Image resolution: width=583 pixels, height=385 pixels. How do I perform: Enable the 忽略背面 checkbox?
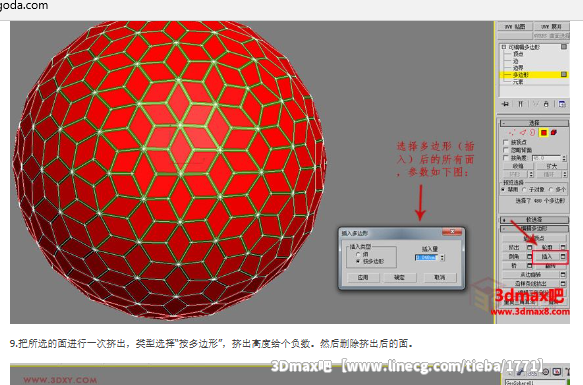505,150
